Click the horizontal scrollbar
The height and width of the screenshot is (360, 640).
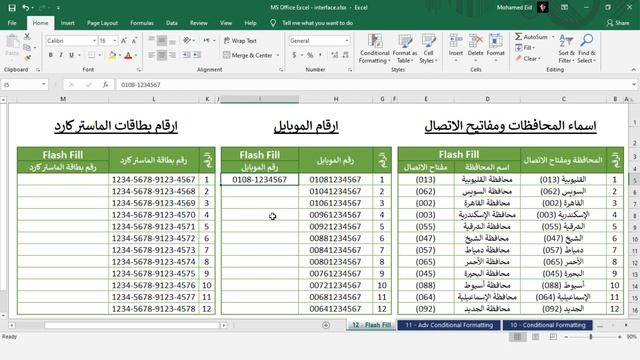(x=132, y=325)
